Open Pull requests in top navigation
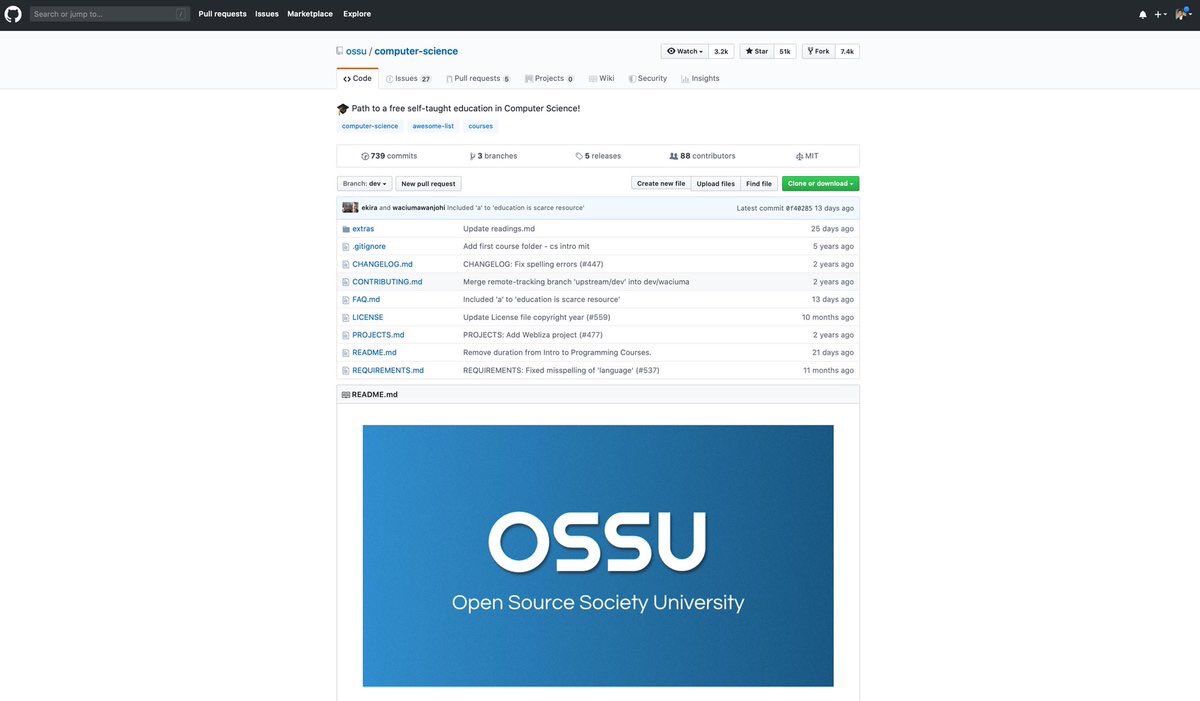The width and height of the screenshot is (1200, 701). [x=222, y=14]
